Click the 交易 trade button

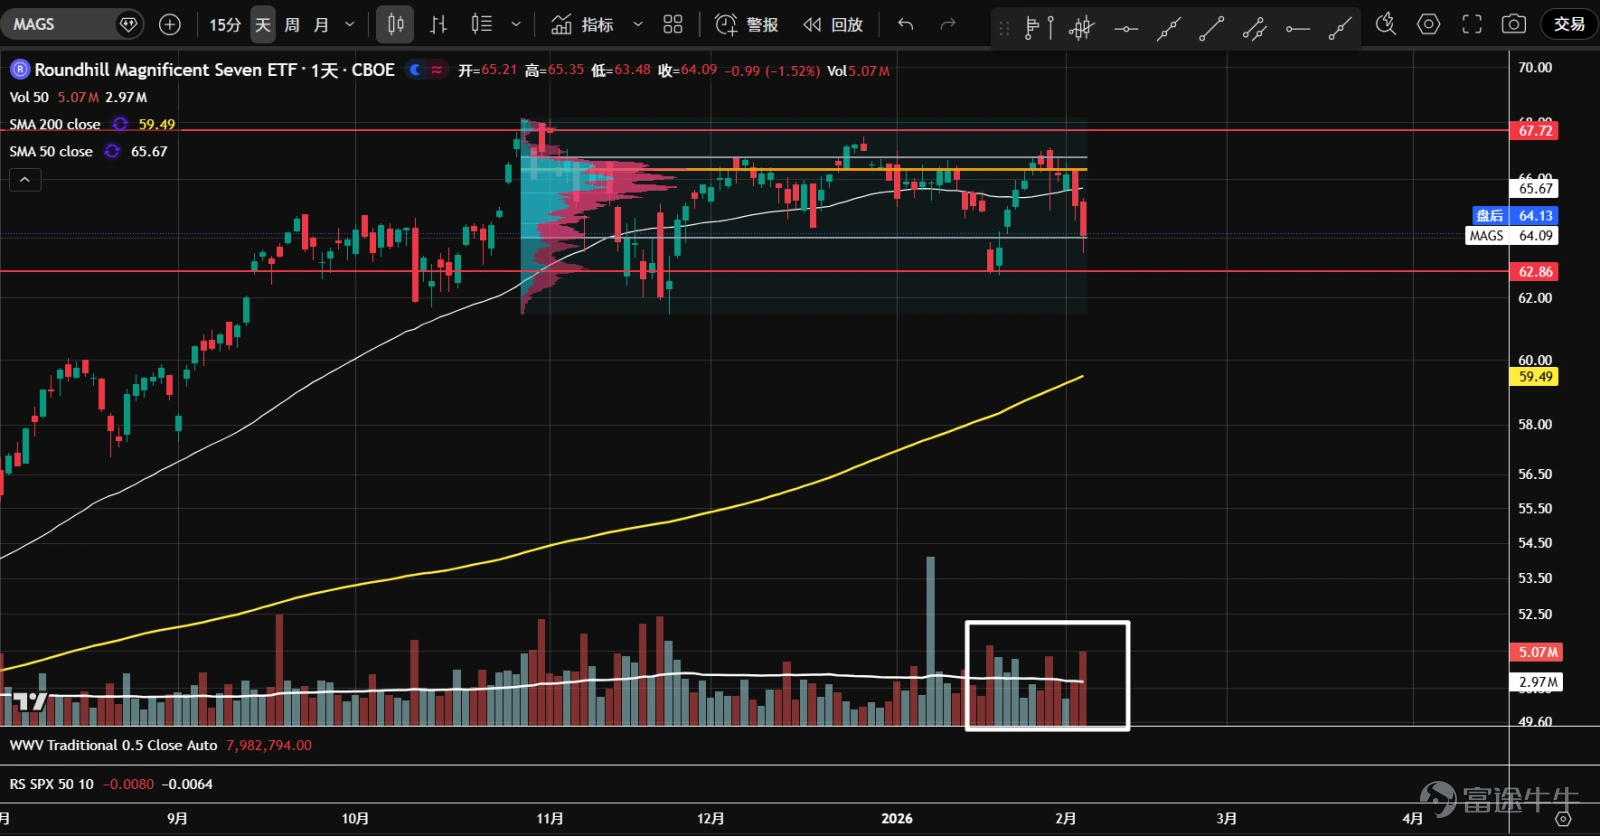click(x=1569, y=24)
